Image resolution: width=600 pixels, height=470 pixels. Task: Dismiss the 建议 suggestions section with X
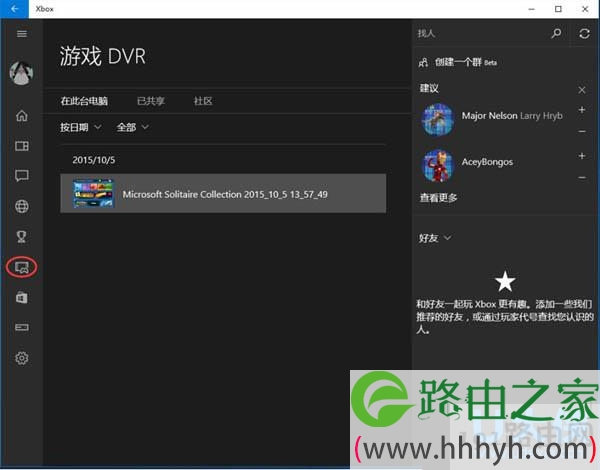[x=582, y=90]
